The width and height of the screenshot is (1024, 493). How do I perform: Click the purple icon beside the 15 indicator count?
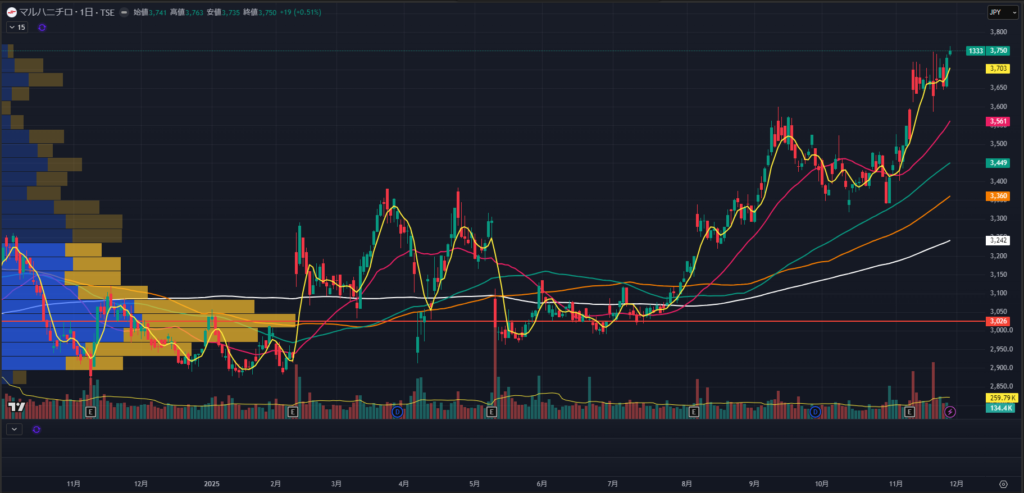42,28
